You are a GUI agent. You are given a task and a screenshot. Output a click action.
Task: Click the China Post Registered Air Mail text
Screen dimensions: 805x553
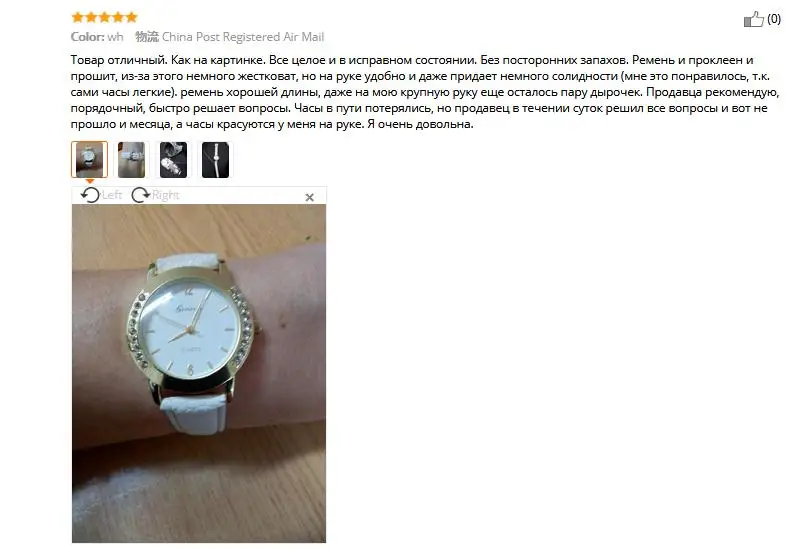243,37
